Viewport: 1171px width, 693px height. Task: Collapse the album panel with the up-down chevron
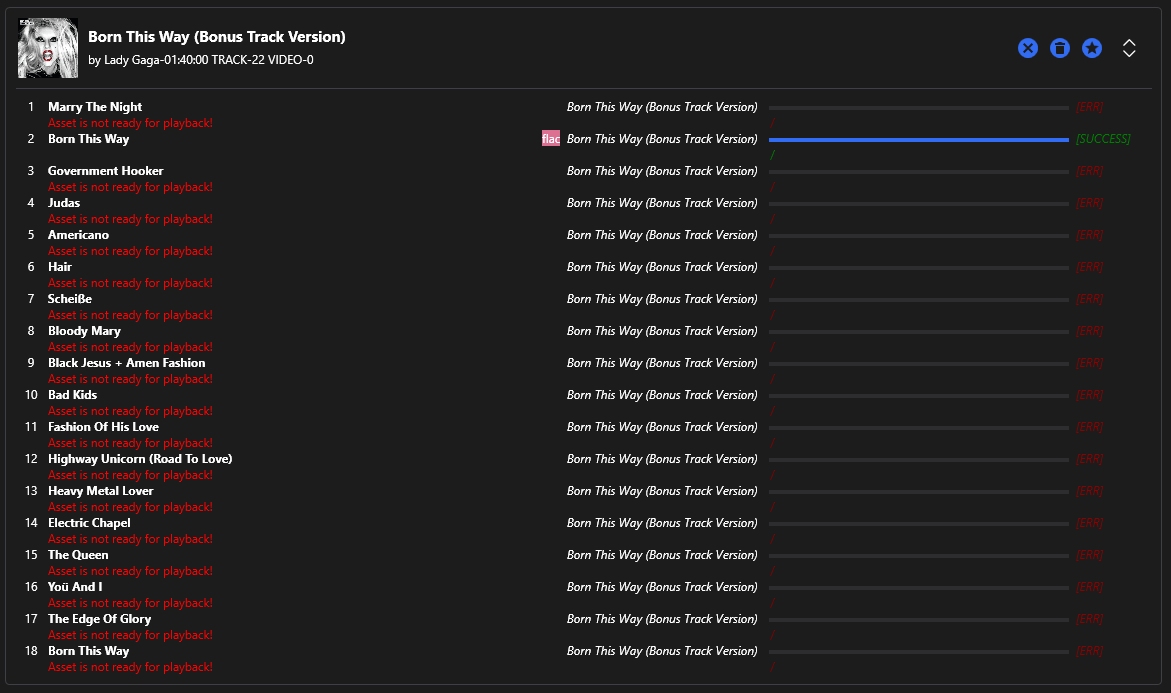(x=1129, y=49)
